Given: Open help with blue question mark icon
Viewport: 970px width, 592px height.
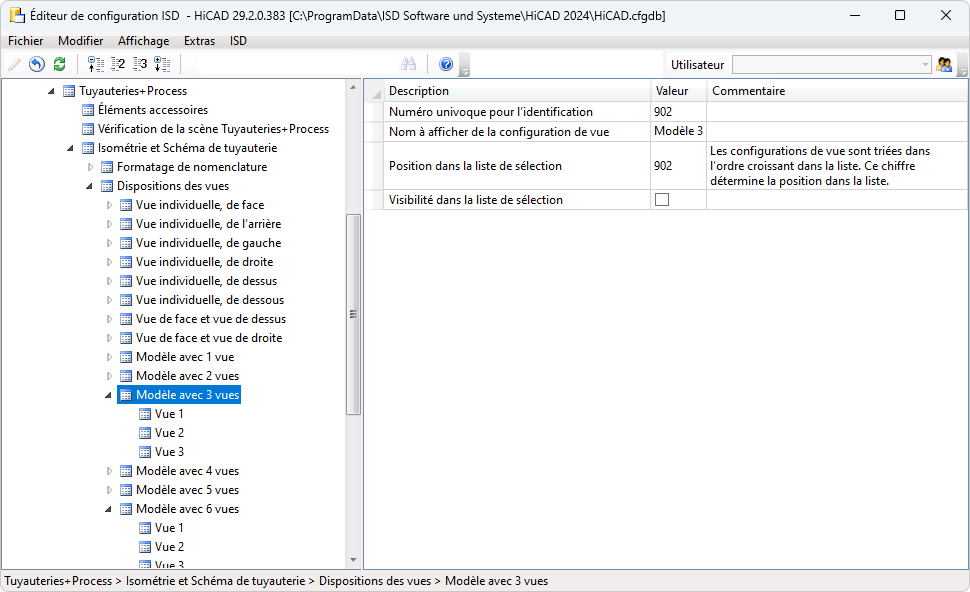Looking at the screenshot, I should [446, 64].
